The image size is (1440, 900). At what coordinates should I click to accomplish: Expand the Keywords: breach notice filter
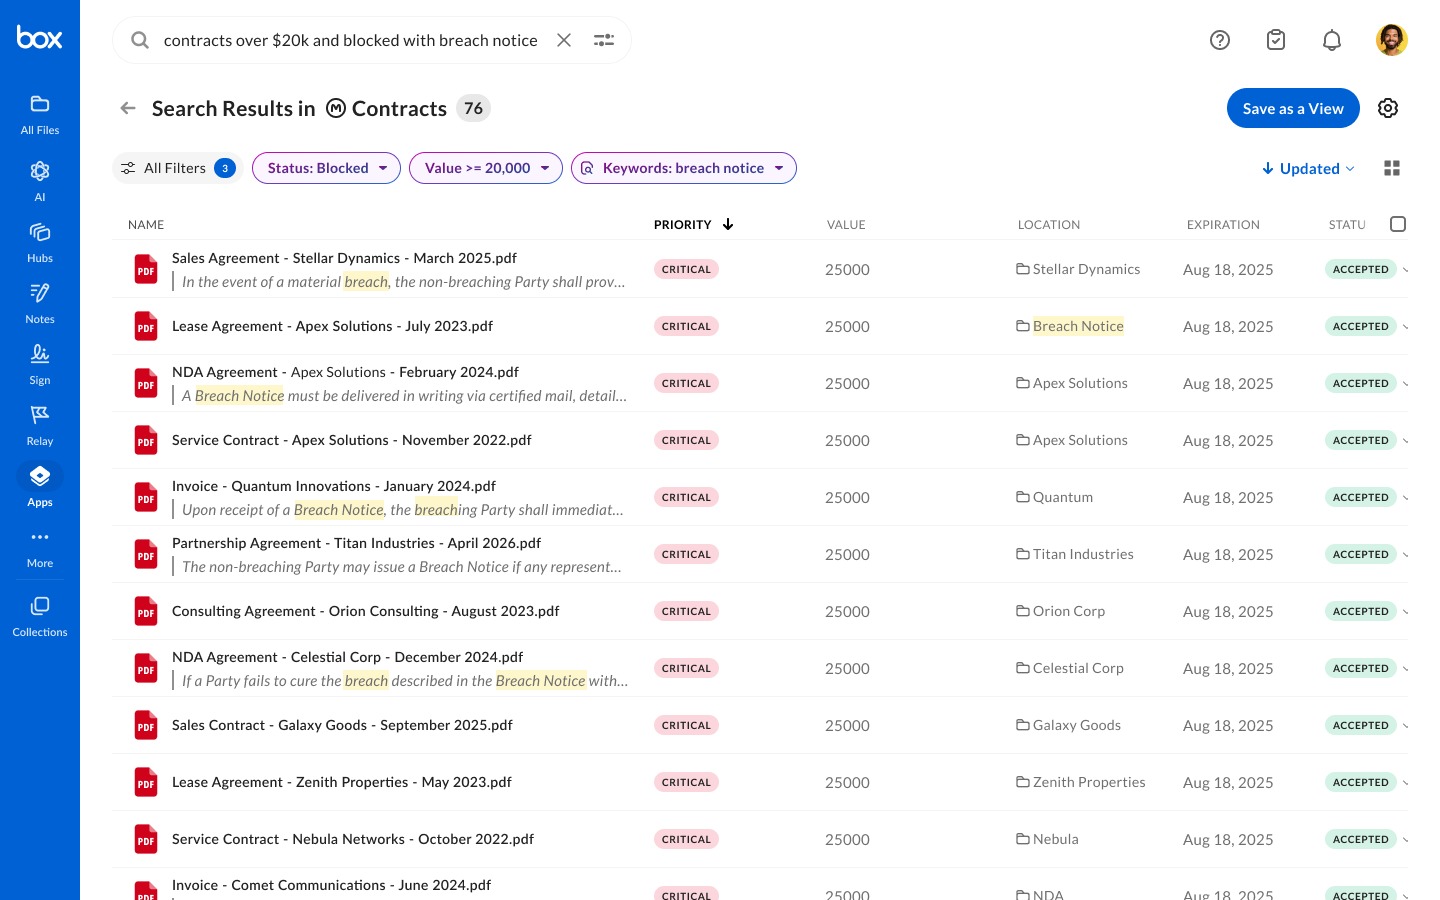point(684,168)
